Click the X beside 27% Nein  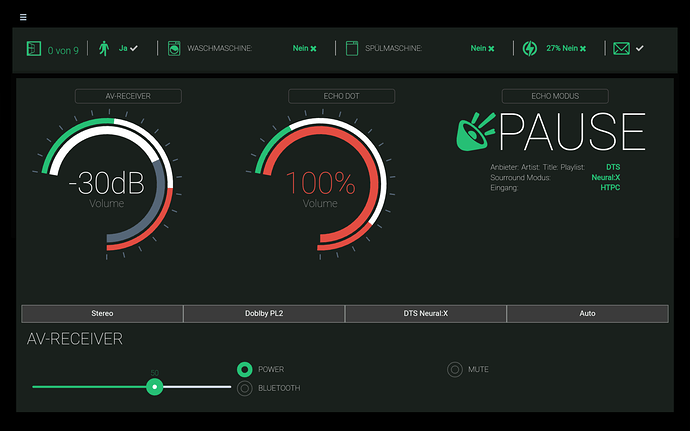pos(583,48)
